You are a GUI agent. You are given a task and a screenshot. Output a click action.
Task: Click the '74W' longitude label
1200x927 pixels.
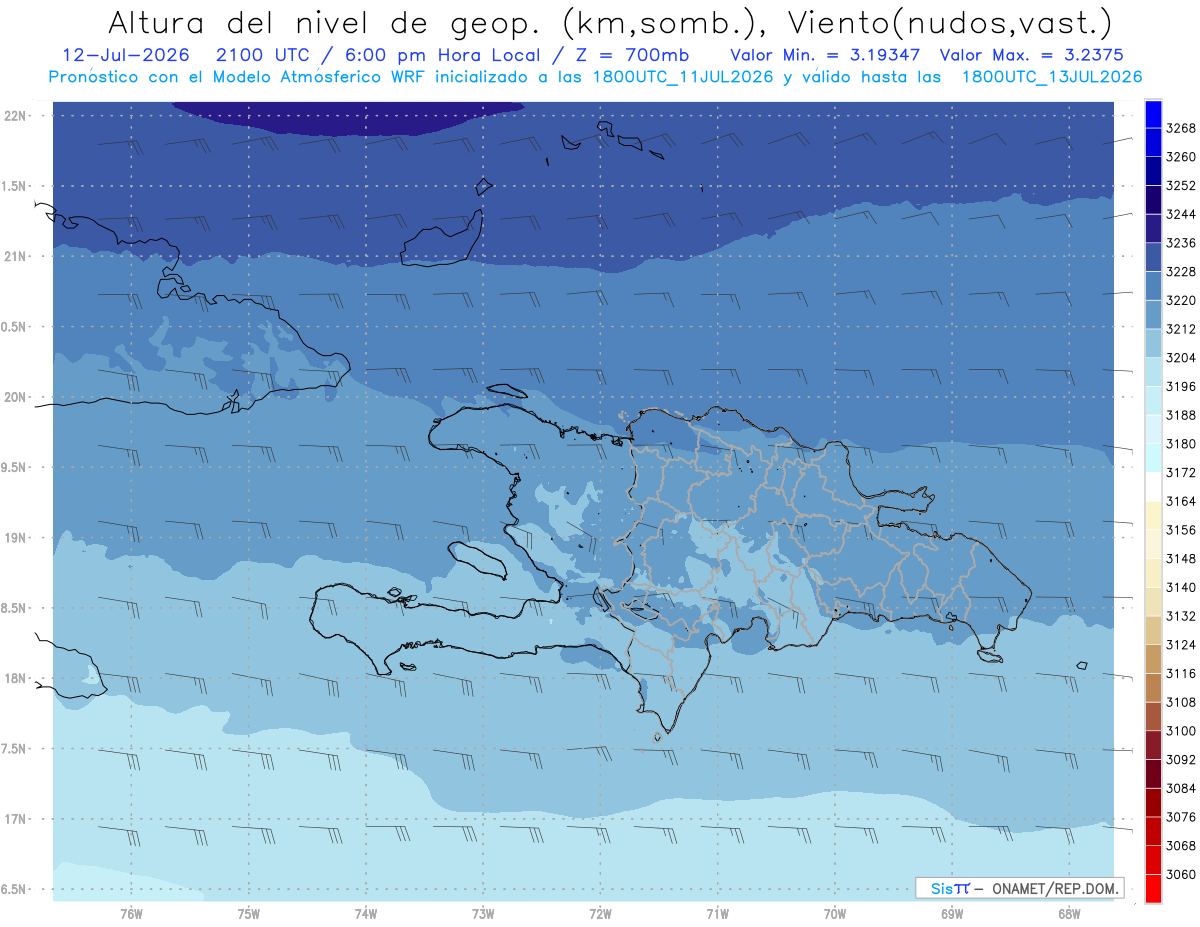tap(365, 914)
